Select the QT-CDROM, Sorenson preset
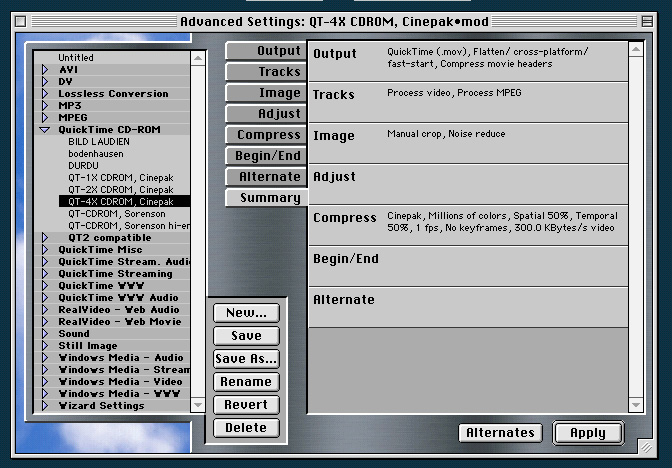The width and height of the screenshot is (672, 468). pos(115,214)
